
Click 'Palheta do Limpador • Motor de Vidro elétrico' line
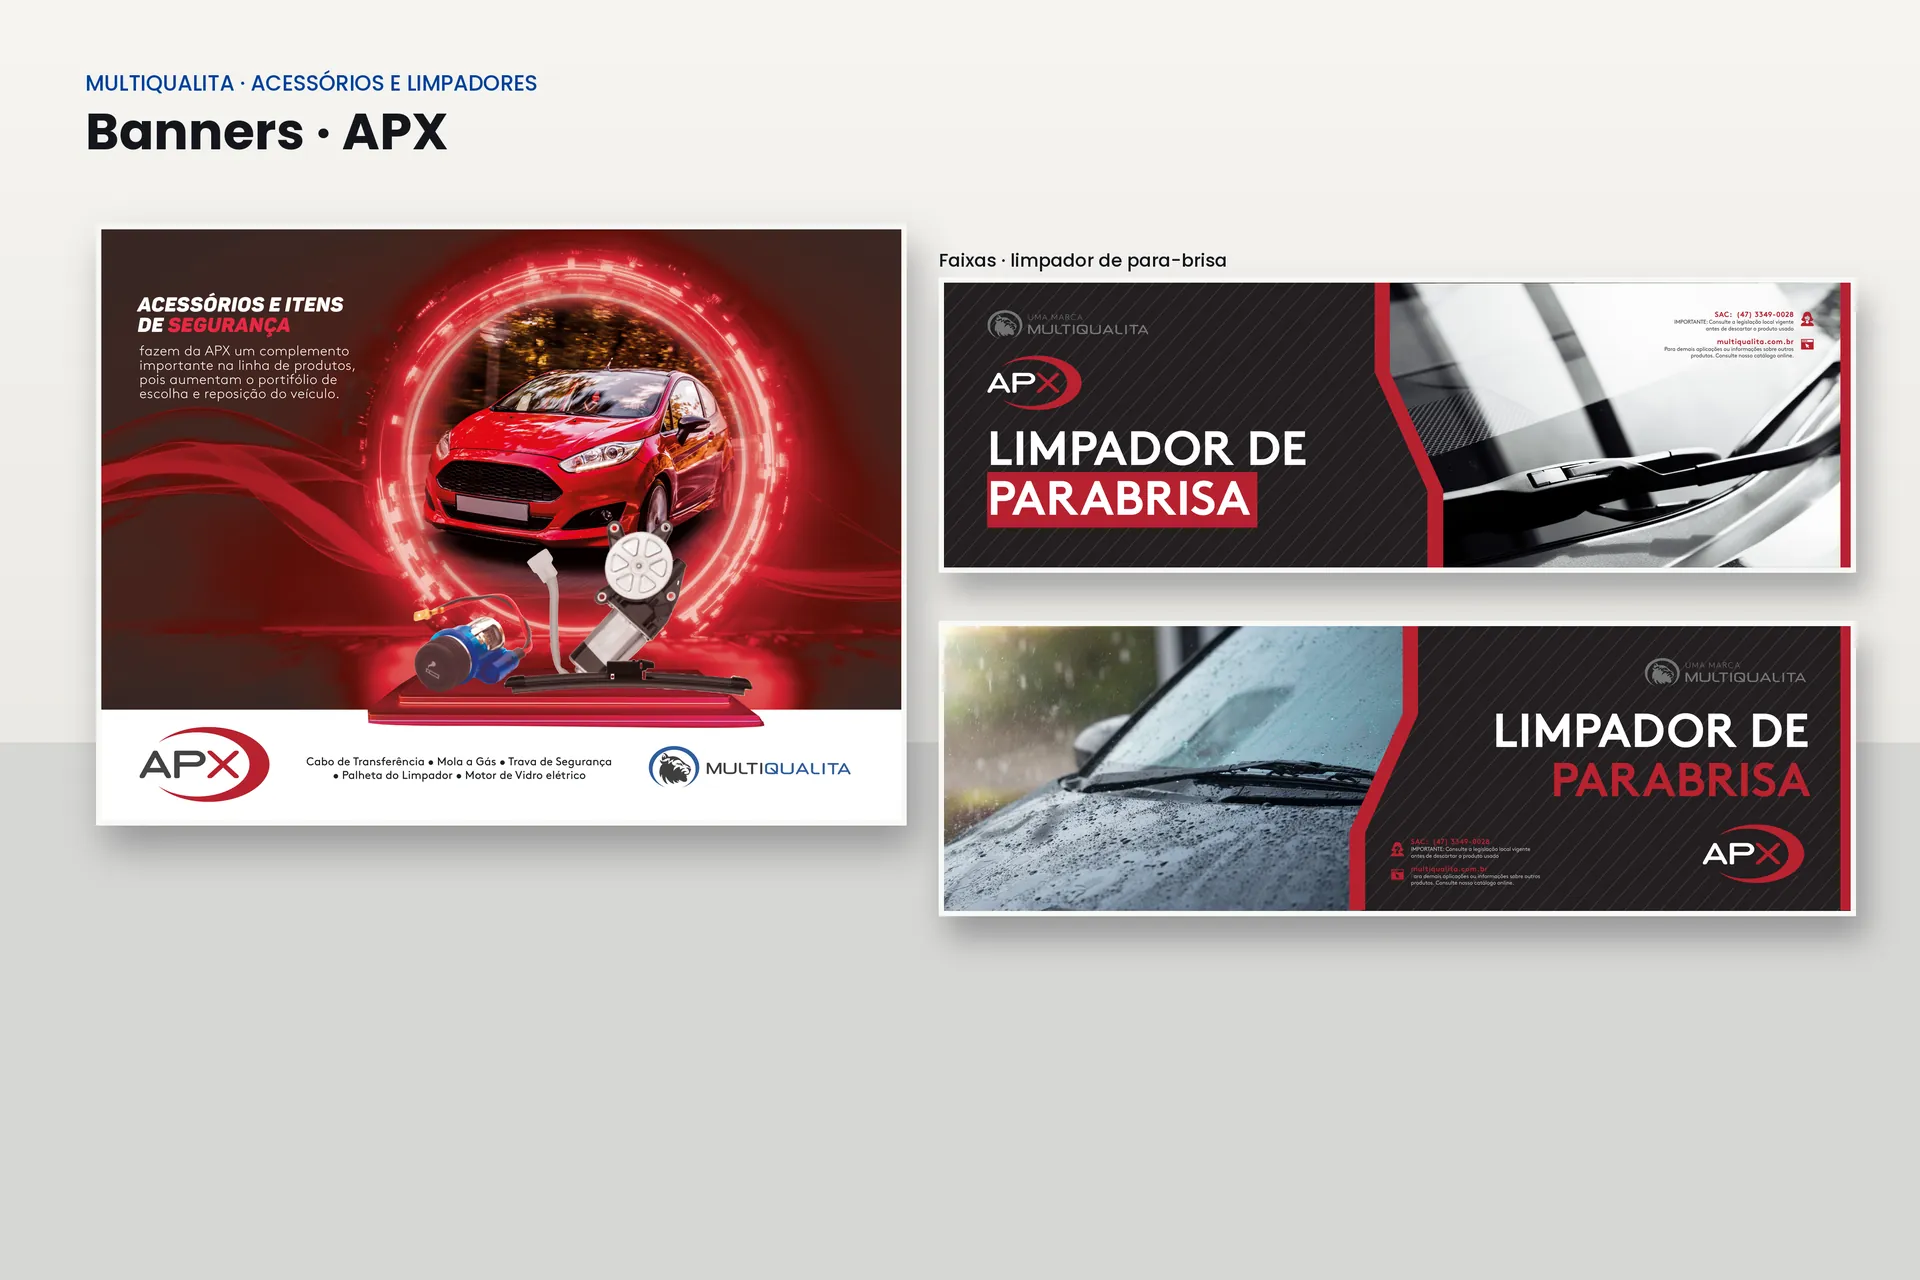tap(459, 775)
